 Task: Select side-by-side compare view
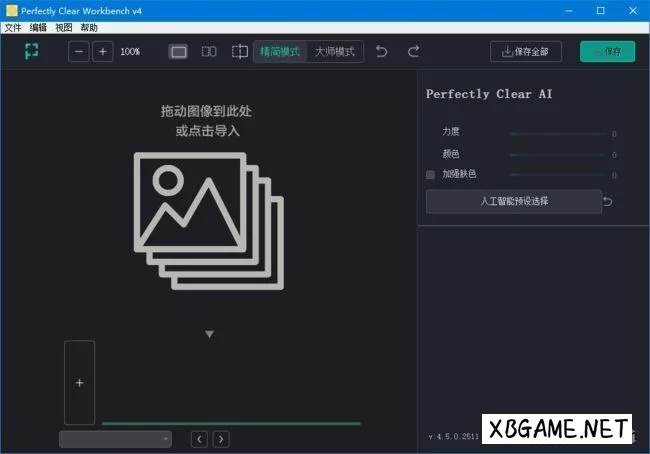[x=209, y=51]
